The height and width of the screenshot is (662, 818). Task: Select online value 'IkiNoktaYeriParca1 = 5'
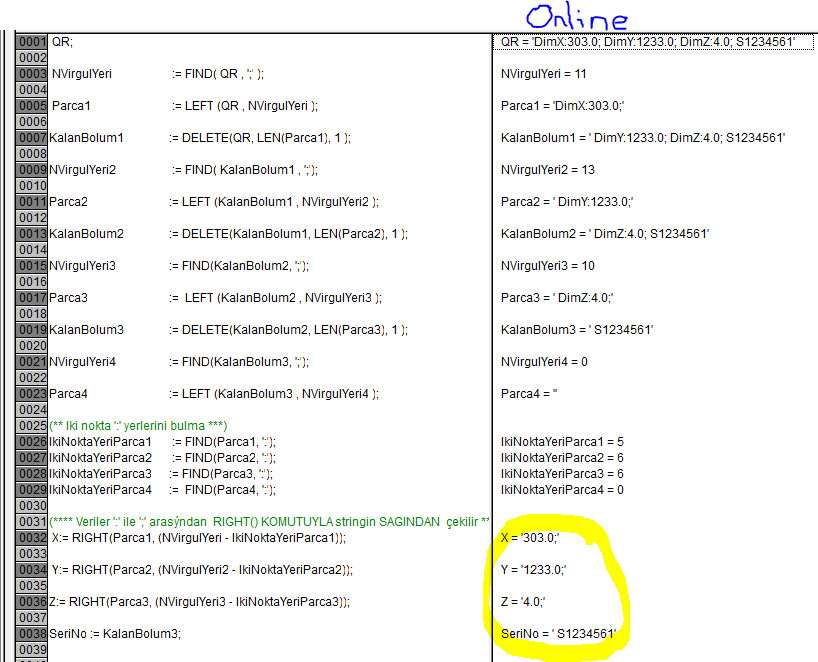tap(562, 442)
